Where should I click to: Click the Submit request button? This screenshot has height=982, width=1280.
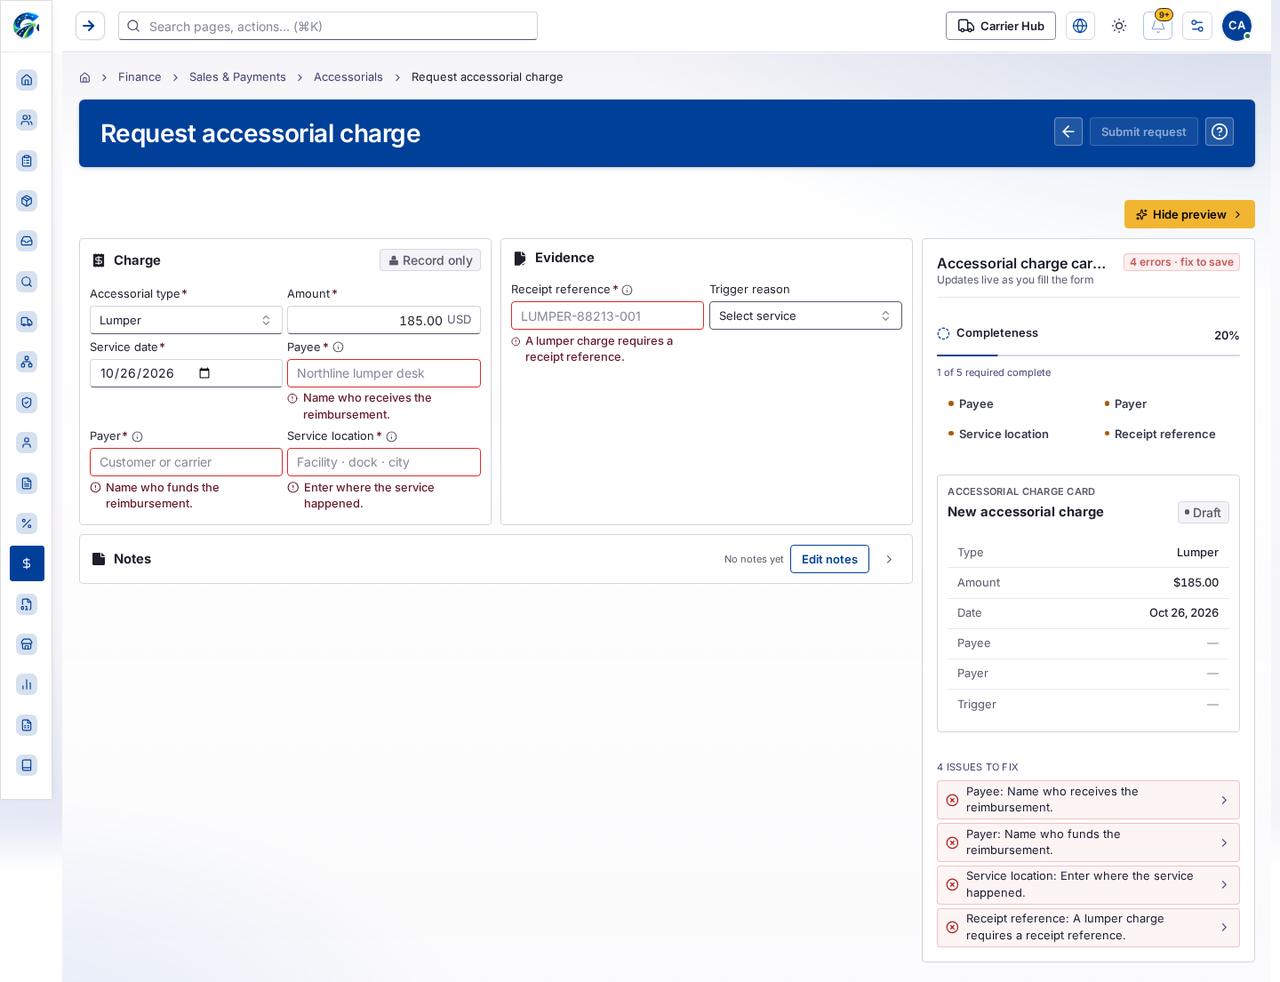[1143, 132]
